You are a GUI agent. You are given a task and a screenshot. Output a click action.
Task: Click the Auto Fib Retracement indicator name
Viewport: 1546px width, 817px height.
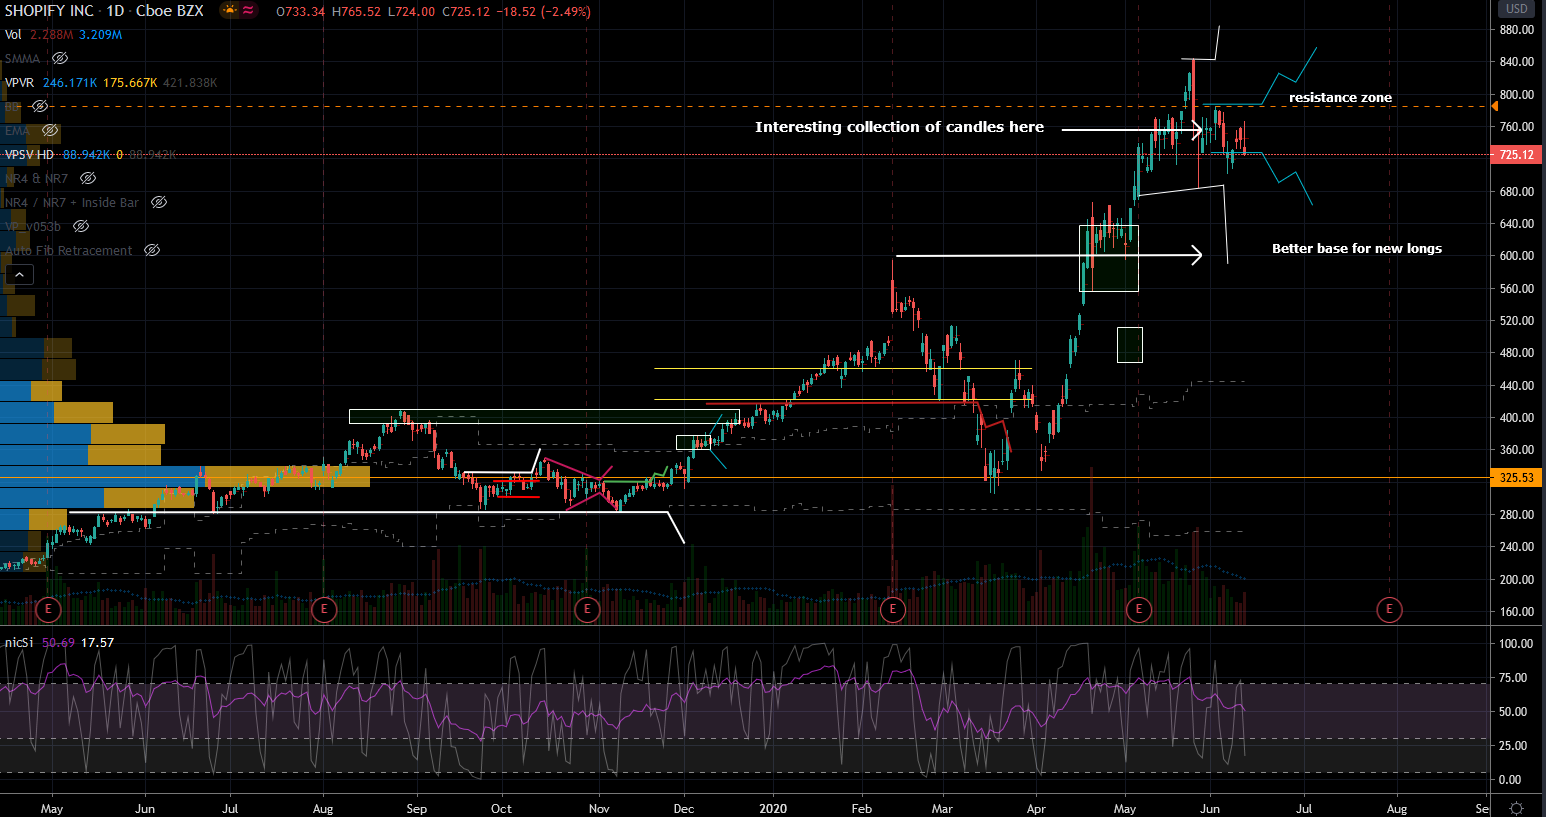coord(69,251)
